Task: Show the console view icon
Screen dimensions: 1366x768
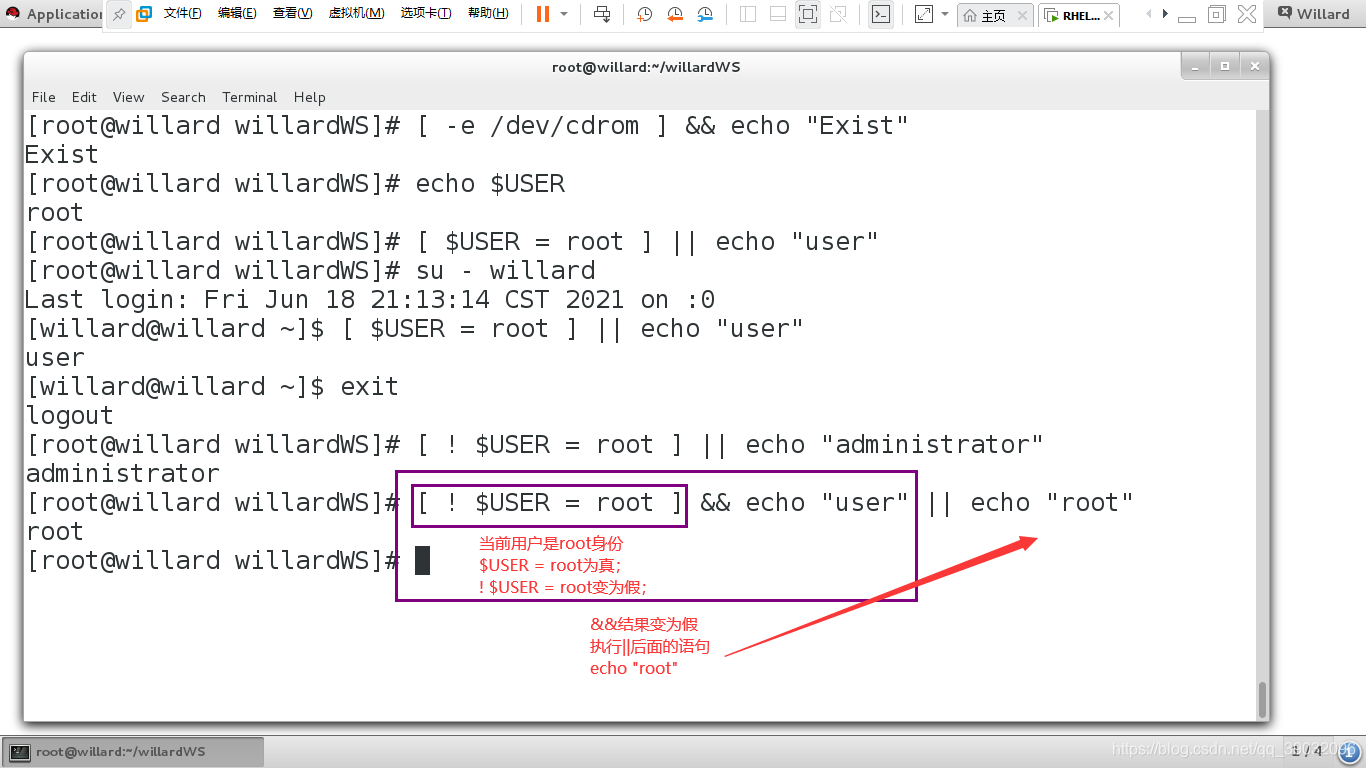Action: tap(879, 15)
